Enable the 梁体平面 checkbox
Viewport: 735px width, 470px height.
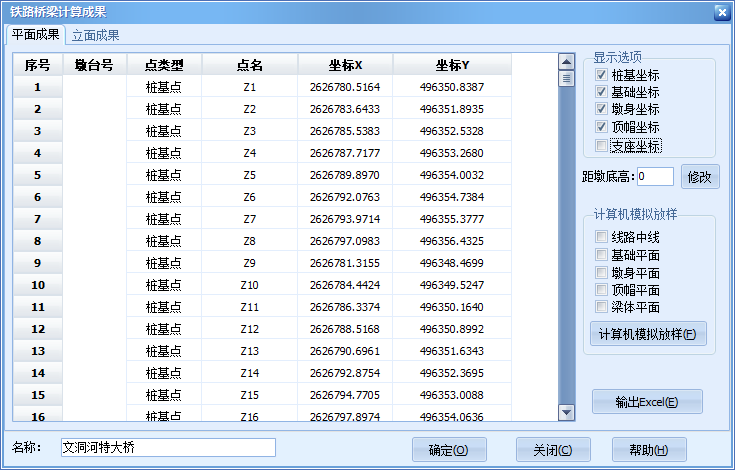pos(601,307)
